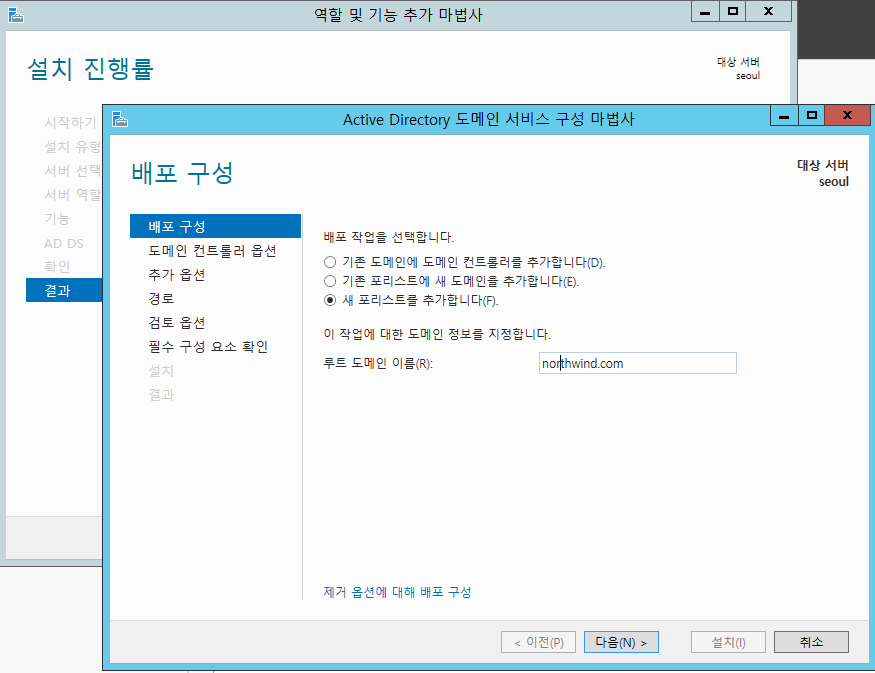Click the '배포 구성' page heading

182,172
